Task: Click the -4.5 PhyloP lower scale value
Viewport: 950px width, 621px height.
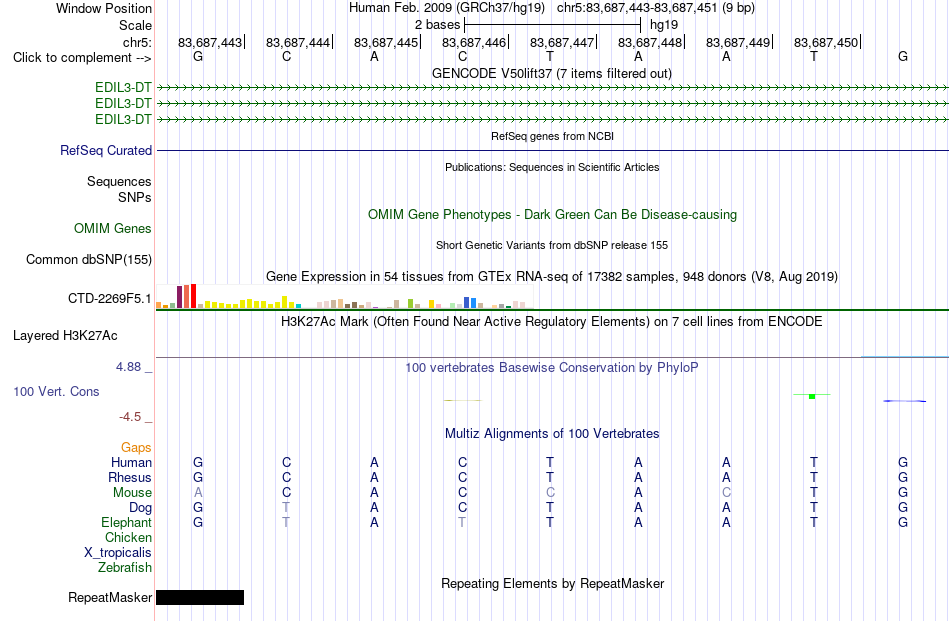Action: pyautogui.click(x=130, y=417)
